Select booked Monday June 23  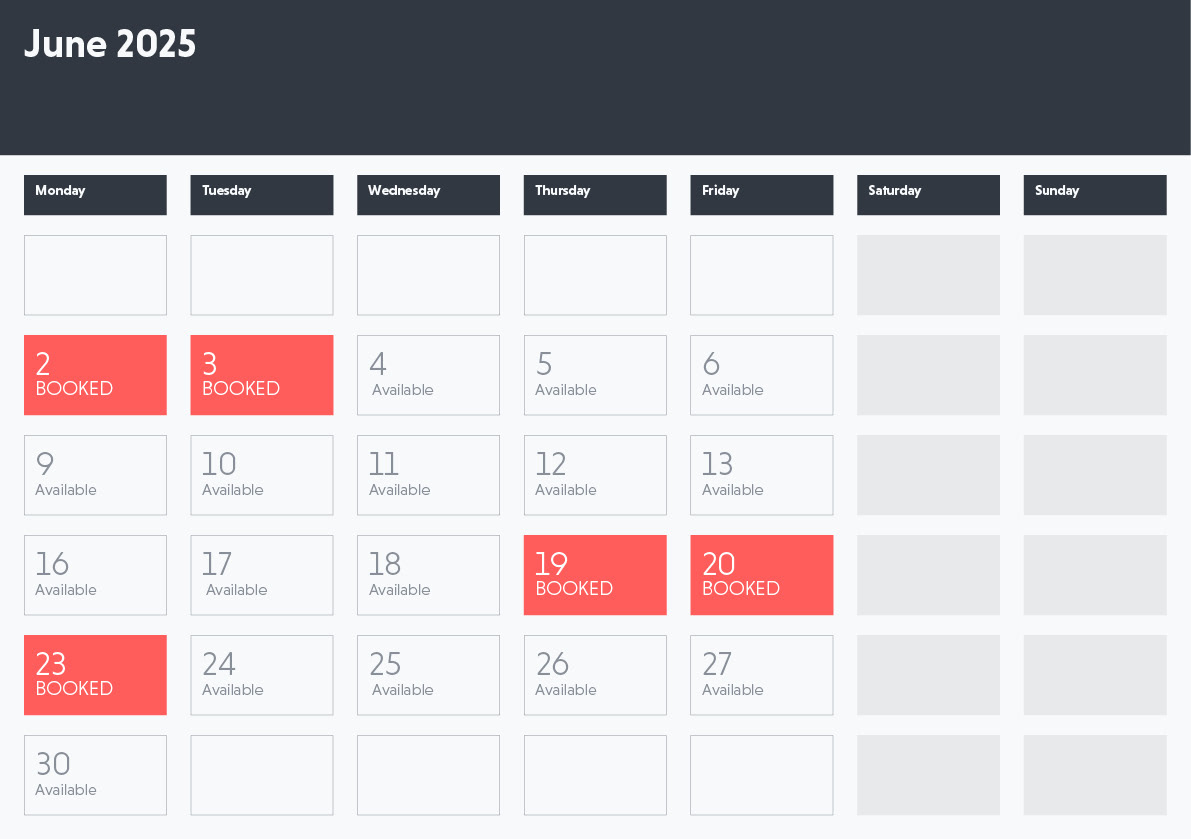95,675
